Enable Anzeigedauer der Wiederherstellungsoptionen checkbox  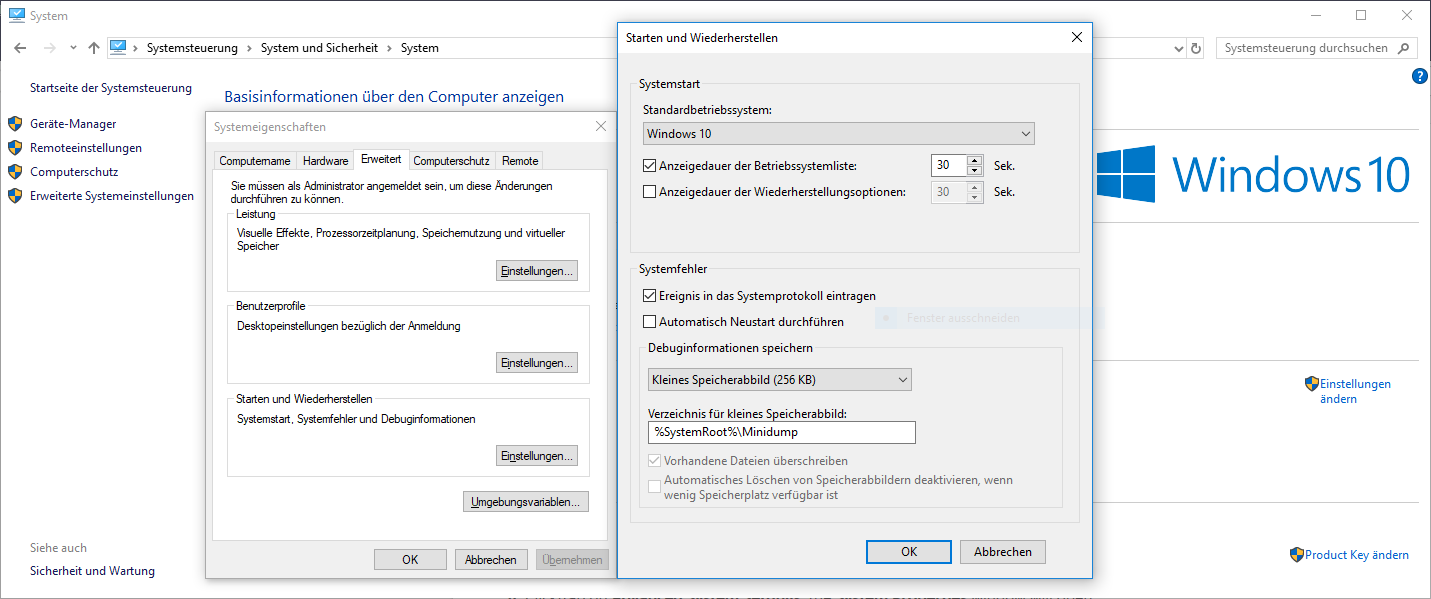pos(650,192)
